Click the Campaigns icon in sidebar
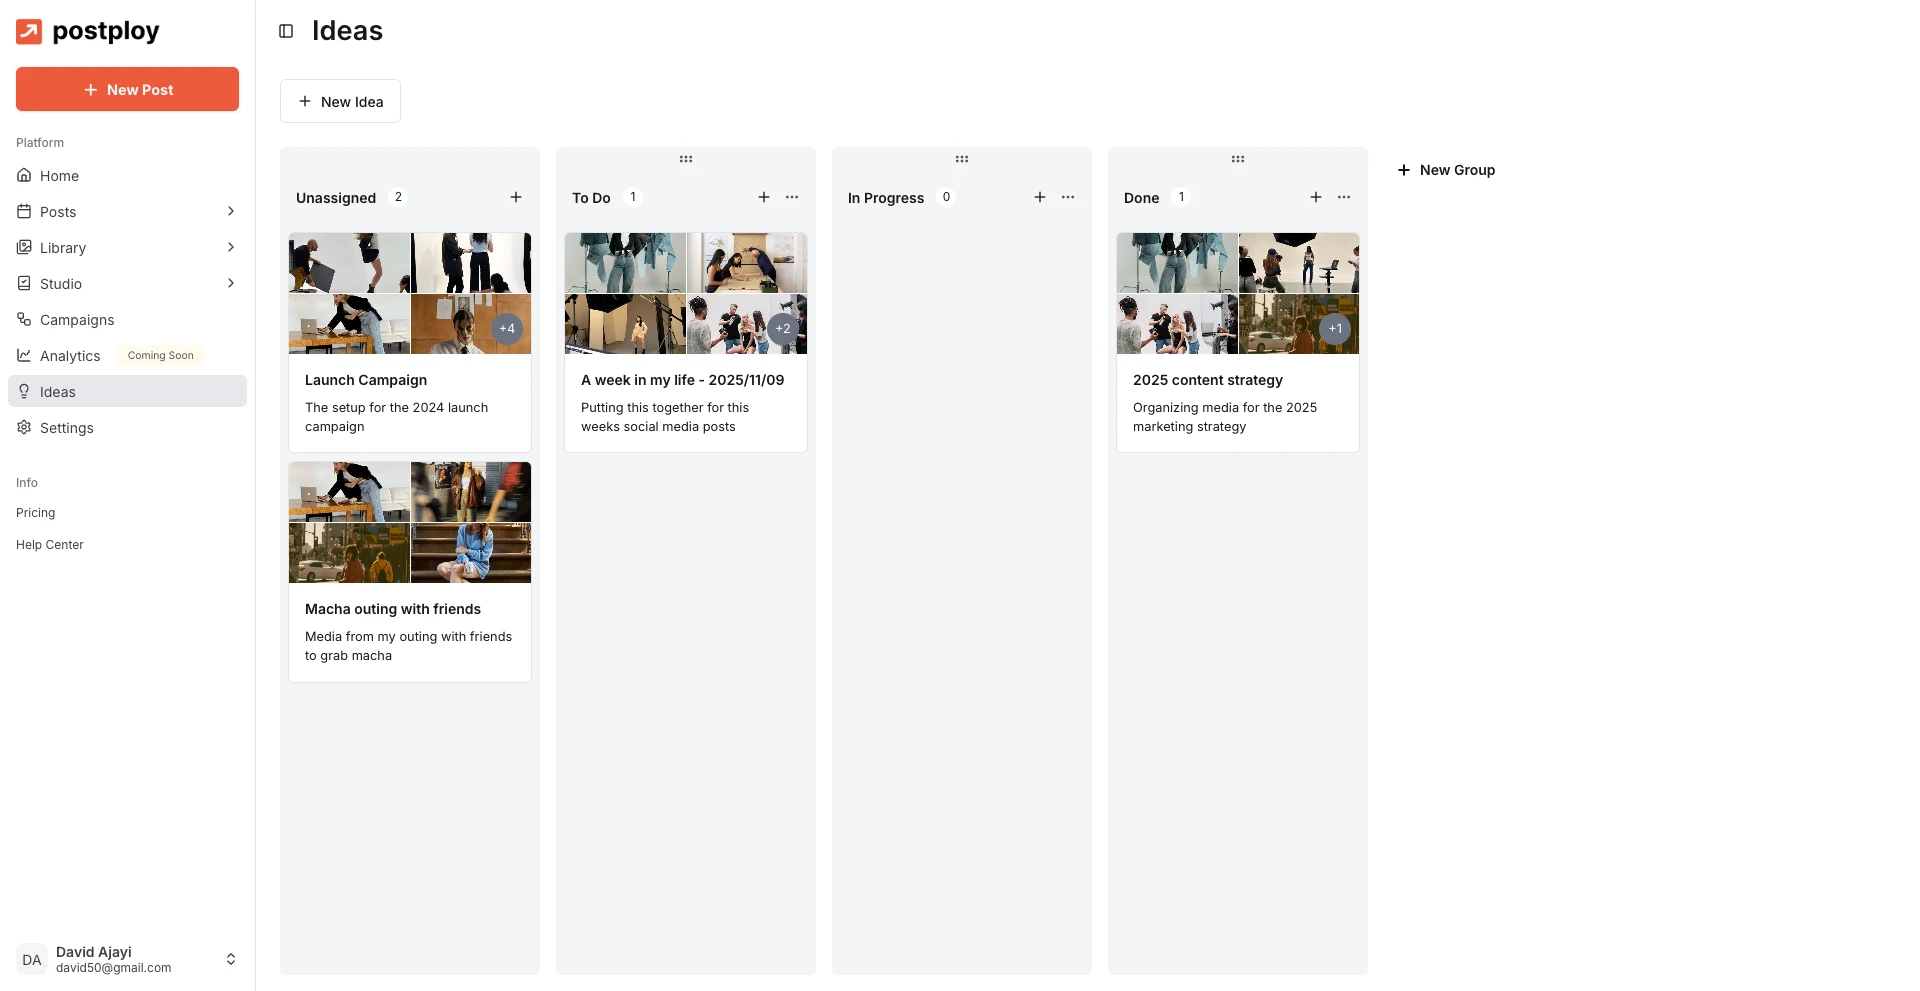 [24, 319]
